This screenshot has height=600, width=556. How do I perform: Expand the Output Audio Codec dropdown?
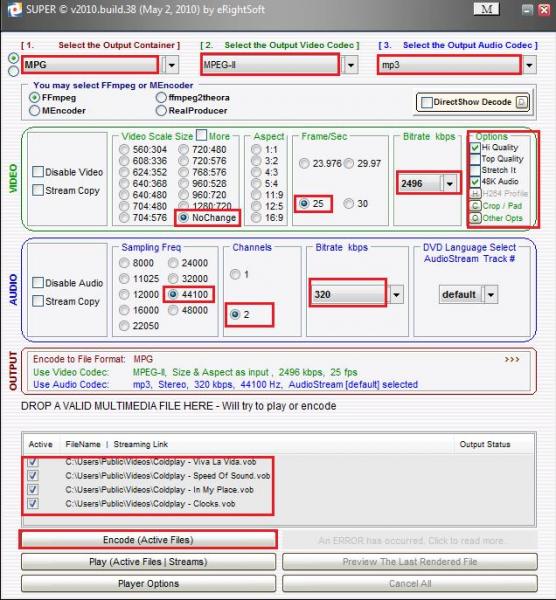529,65
